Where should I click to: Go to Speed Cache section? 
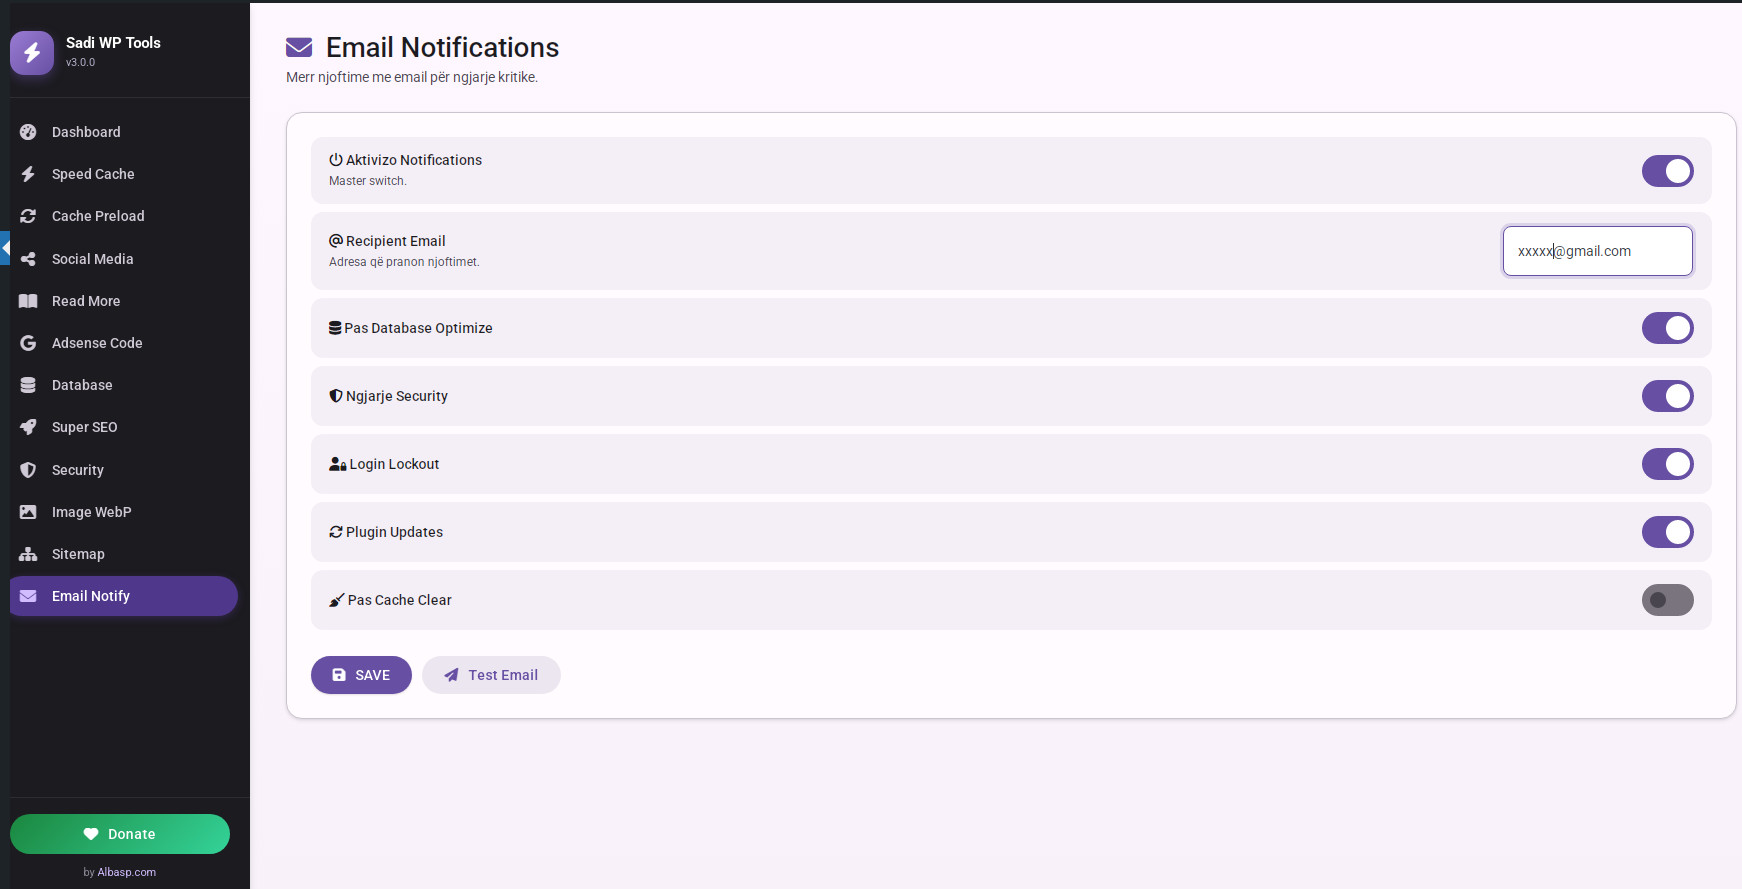(124, 174)
